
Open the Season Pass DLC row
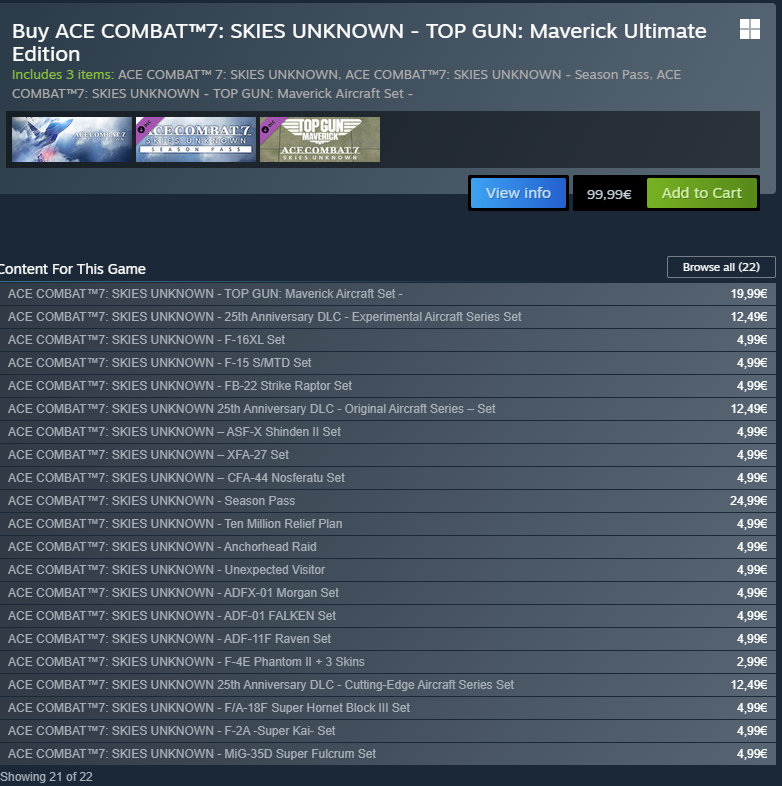click(387, 501)
